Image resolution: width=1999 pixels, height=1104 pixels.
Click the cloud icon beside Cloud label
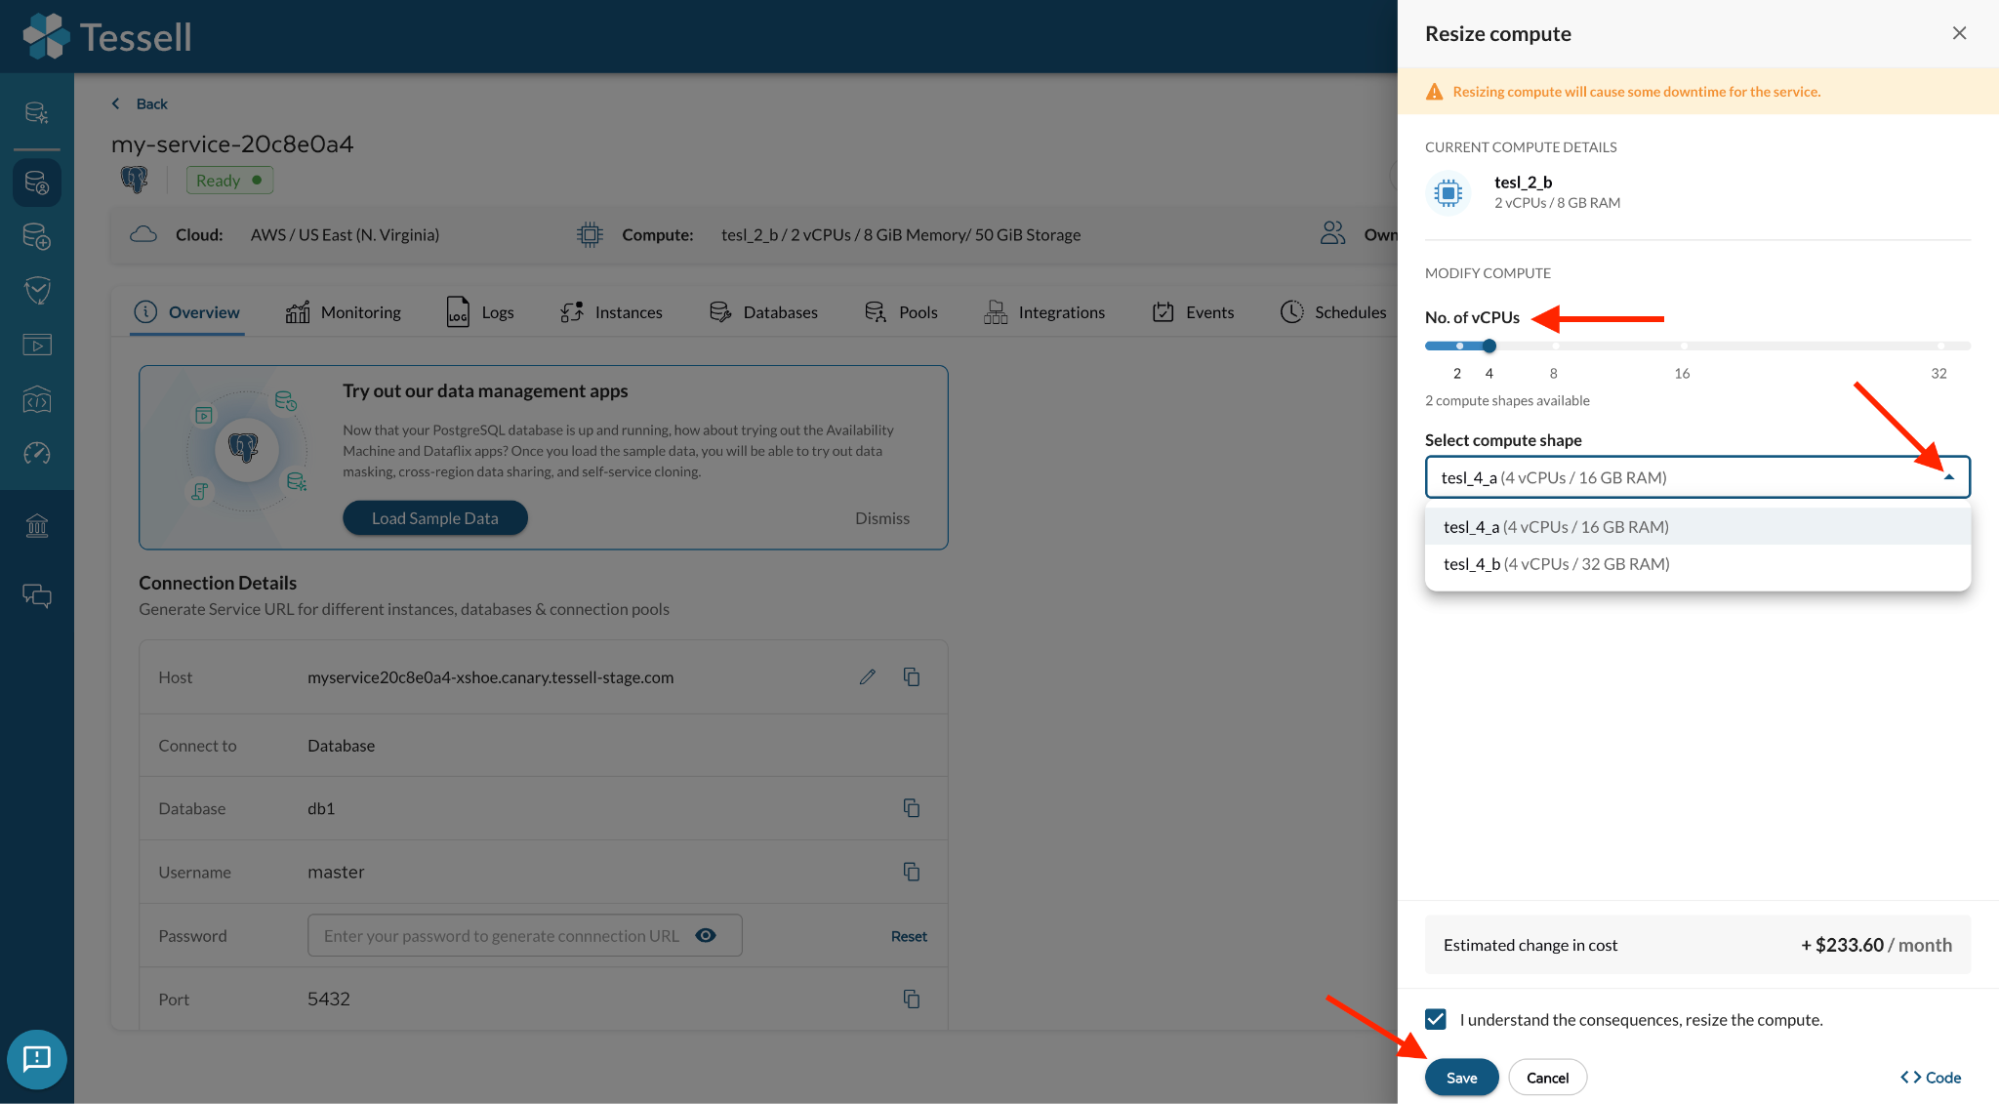pos(144,234)
